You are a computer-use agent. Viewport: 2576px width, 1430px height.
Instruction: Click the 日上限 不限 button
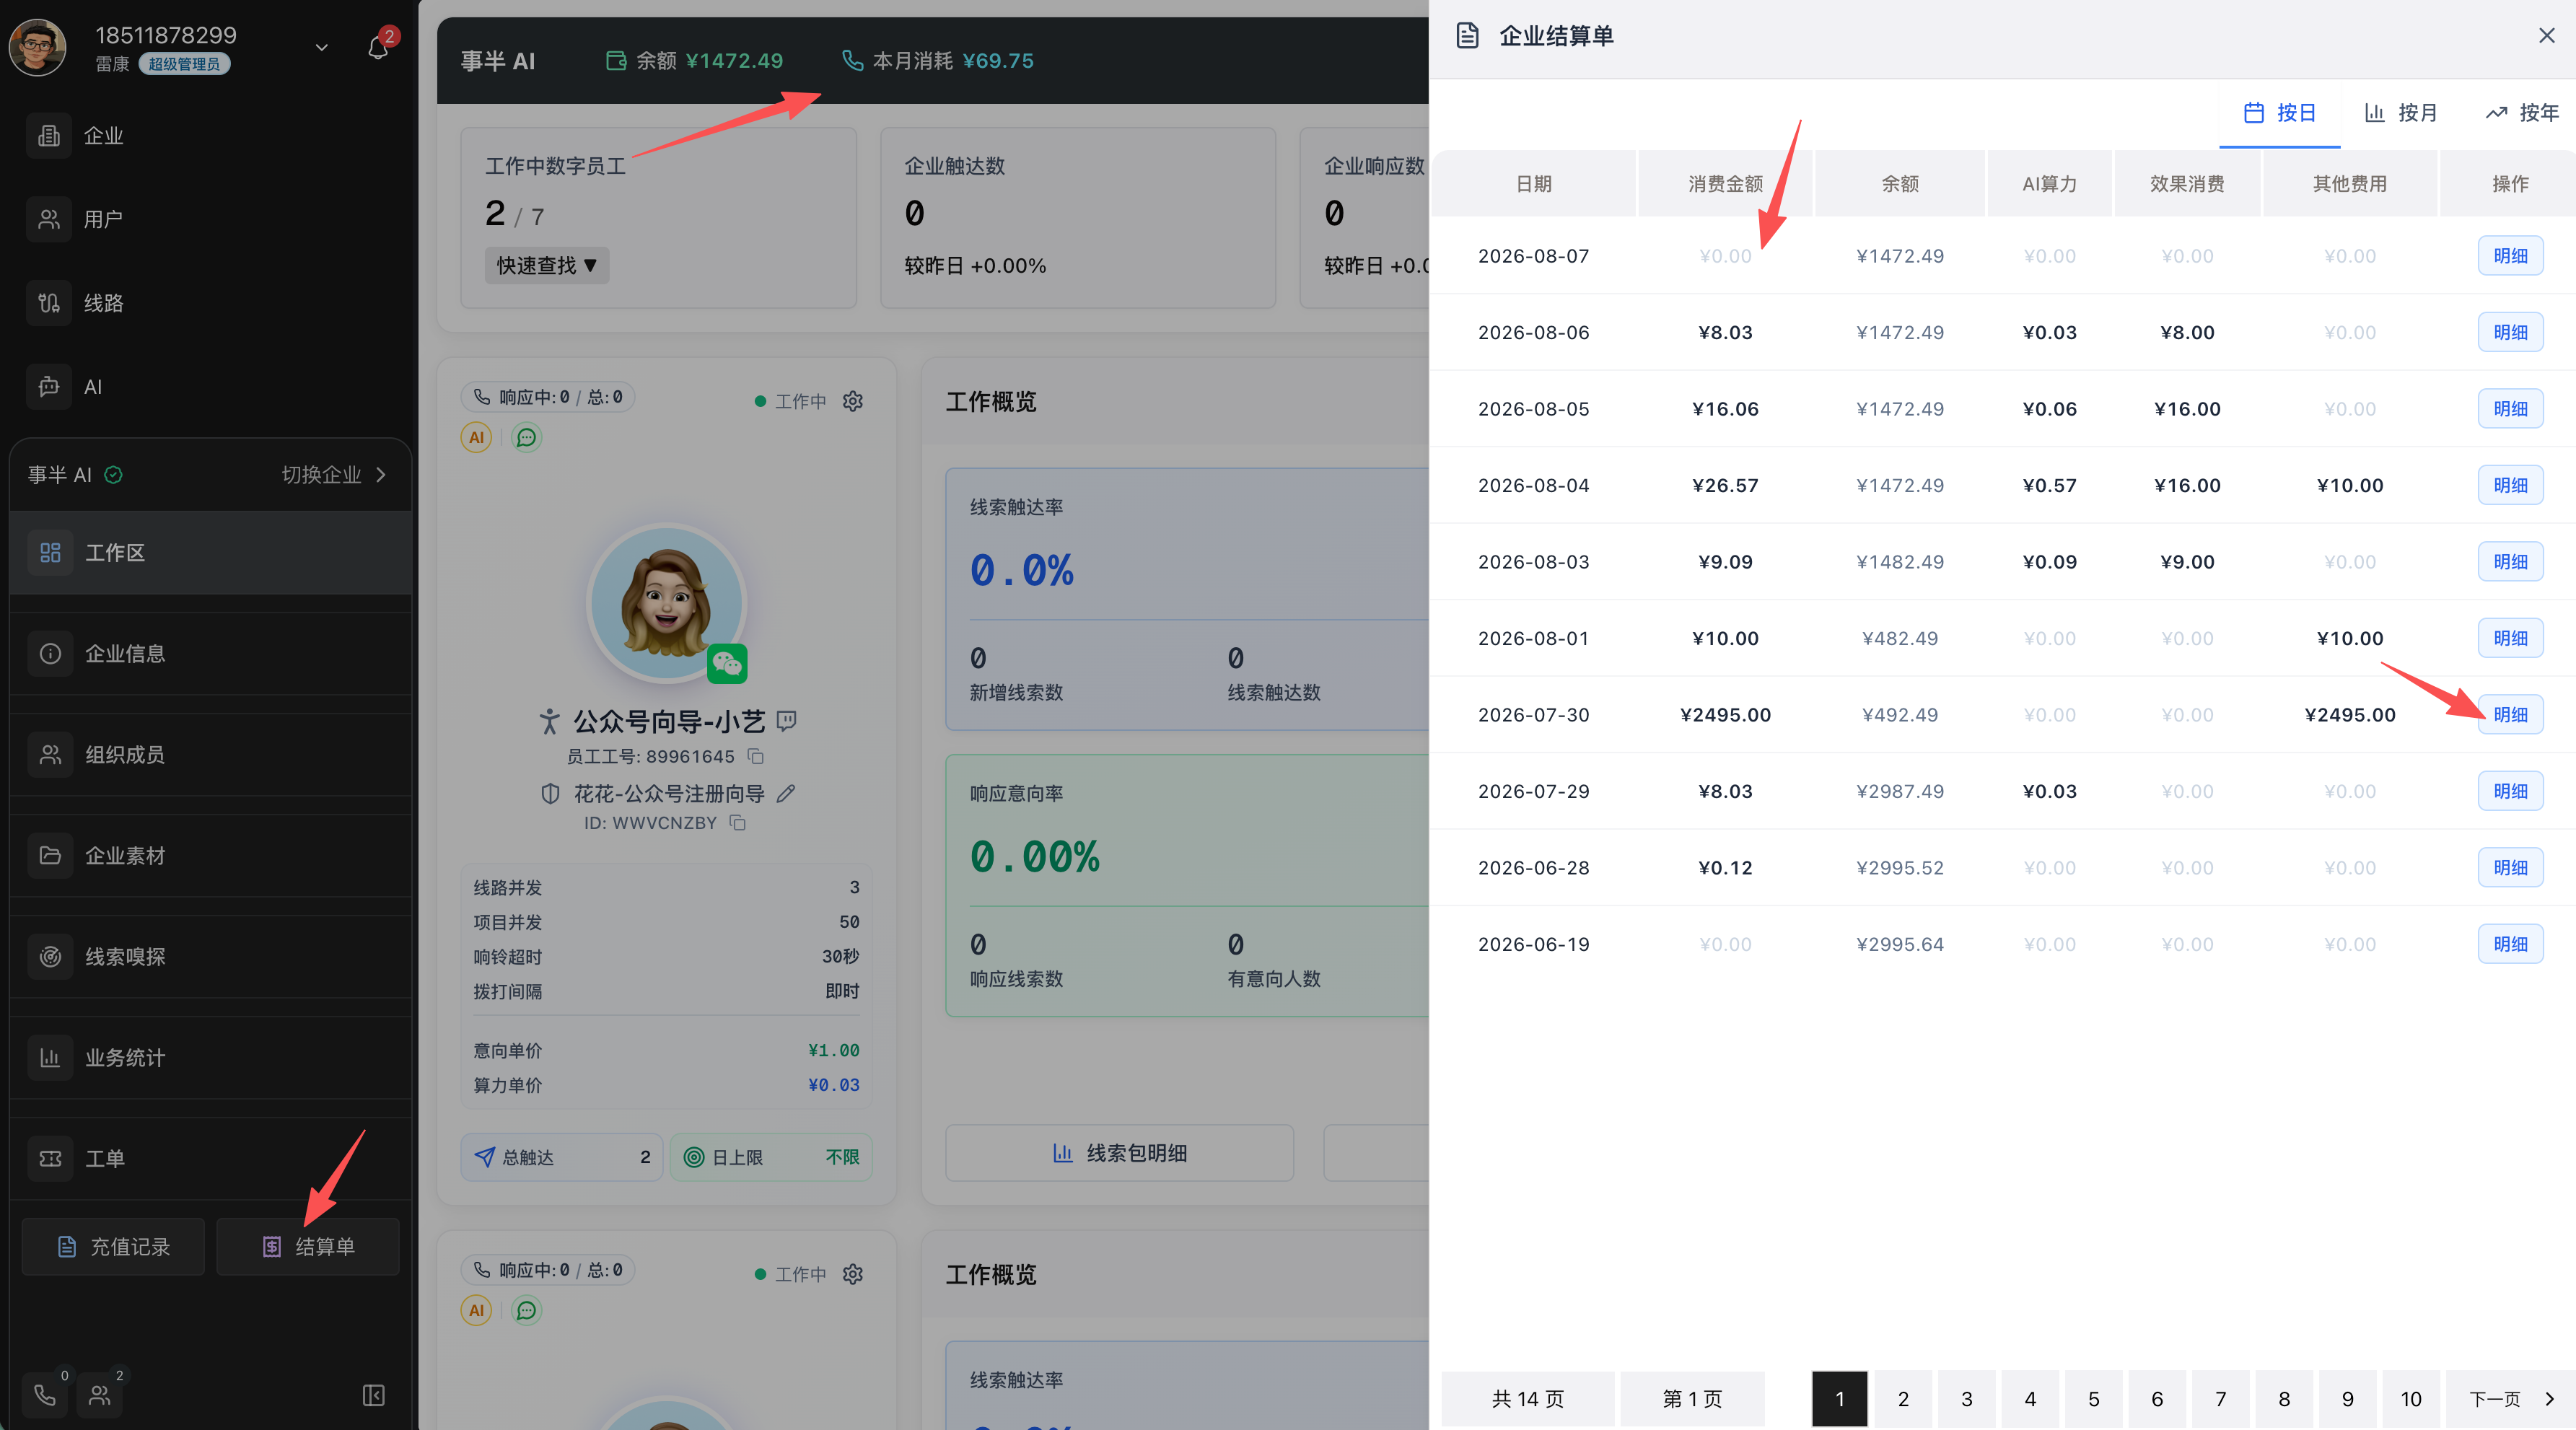(x=771, y=1157)
